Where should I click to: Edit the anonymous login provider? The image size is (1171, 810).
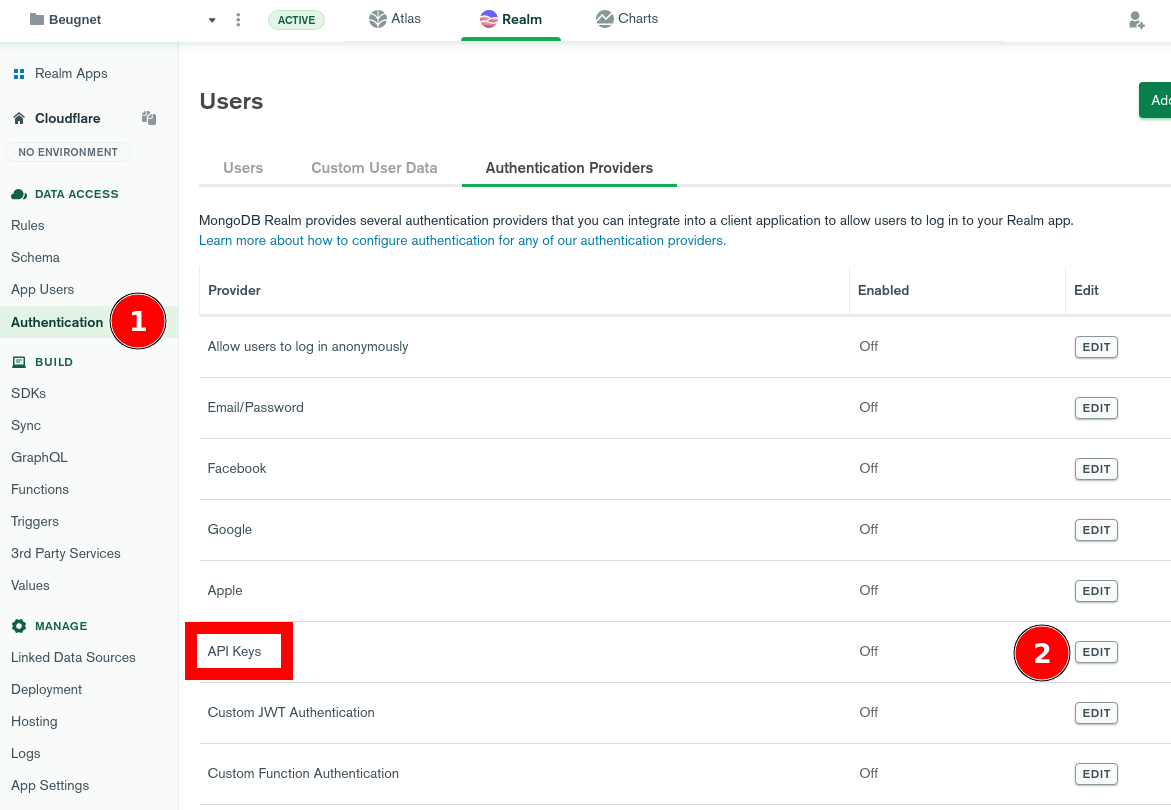click(1096, 347)
